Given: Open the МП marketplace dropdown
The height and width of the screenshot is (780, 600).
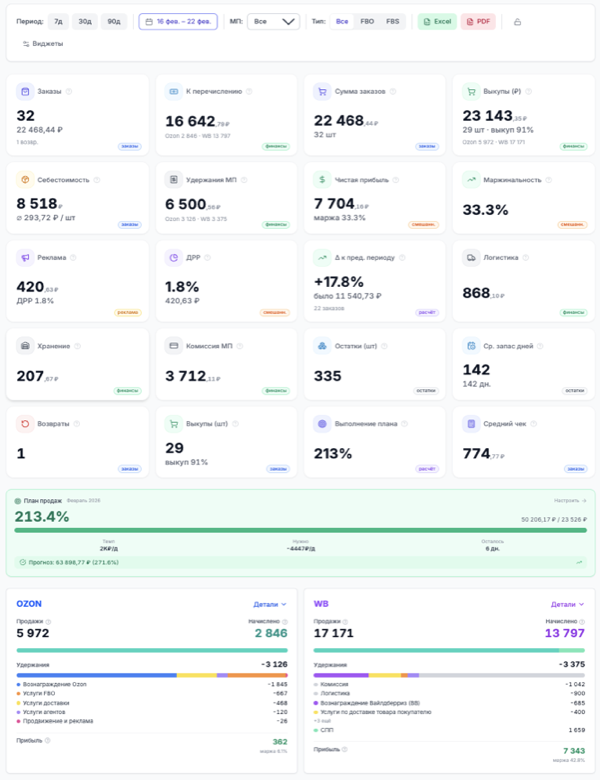Looking at the screenshot, I should coord(273,21).
